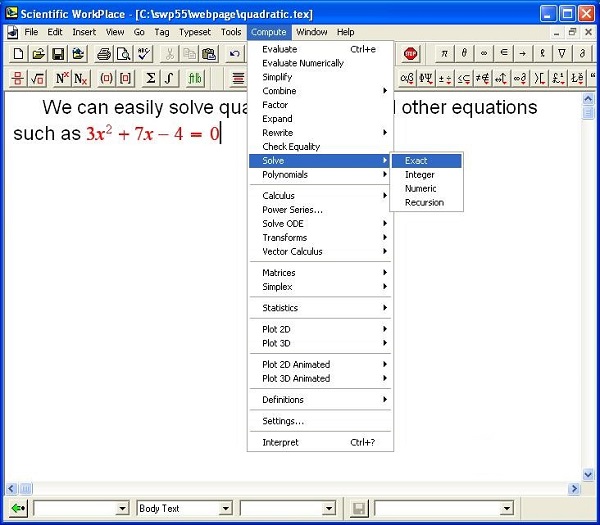Expand the Calculus submenu
This screenshot has height=525, width=600.
pos(320,196)
